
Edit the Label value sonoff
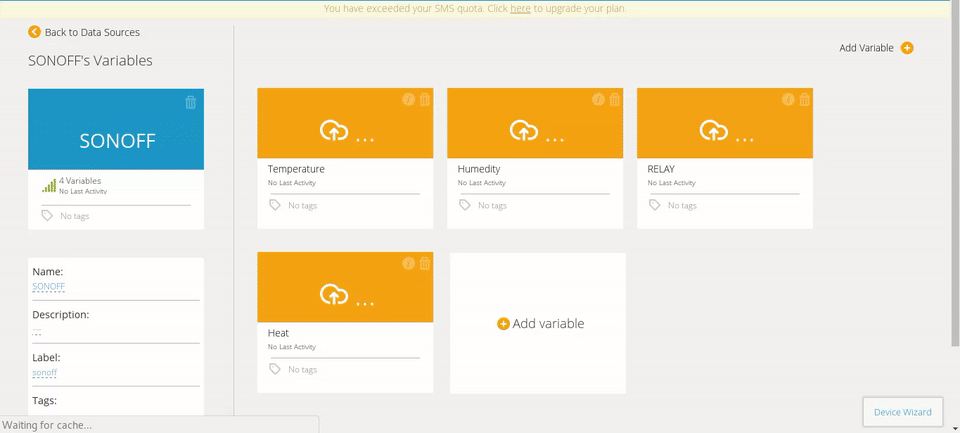click(x=45, y=372)
